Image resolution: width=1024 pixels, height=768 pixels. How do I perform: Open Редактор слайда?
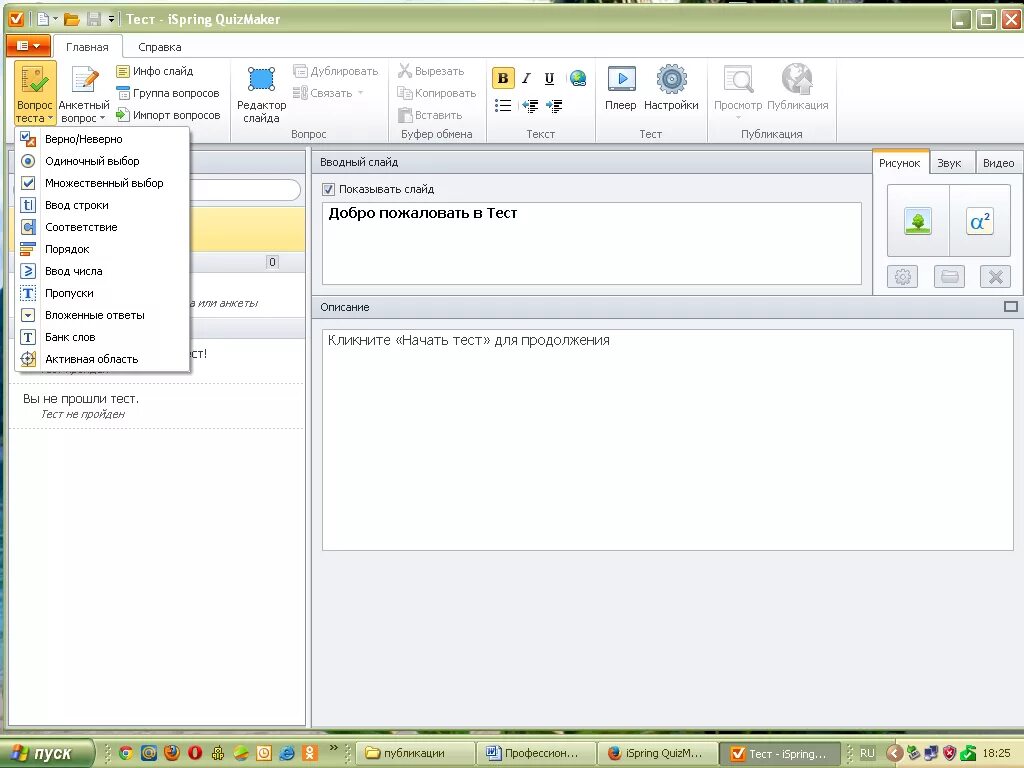[x=261, y=93]
